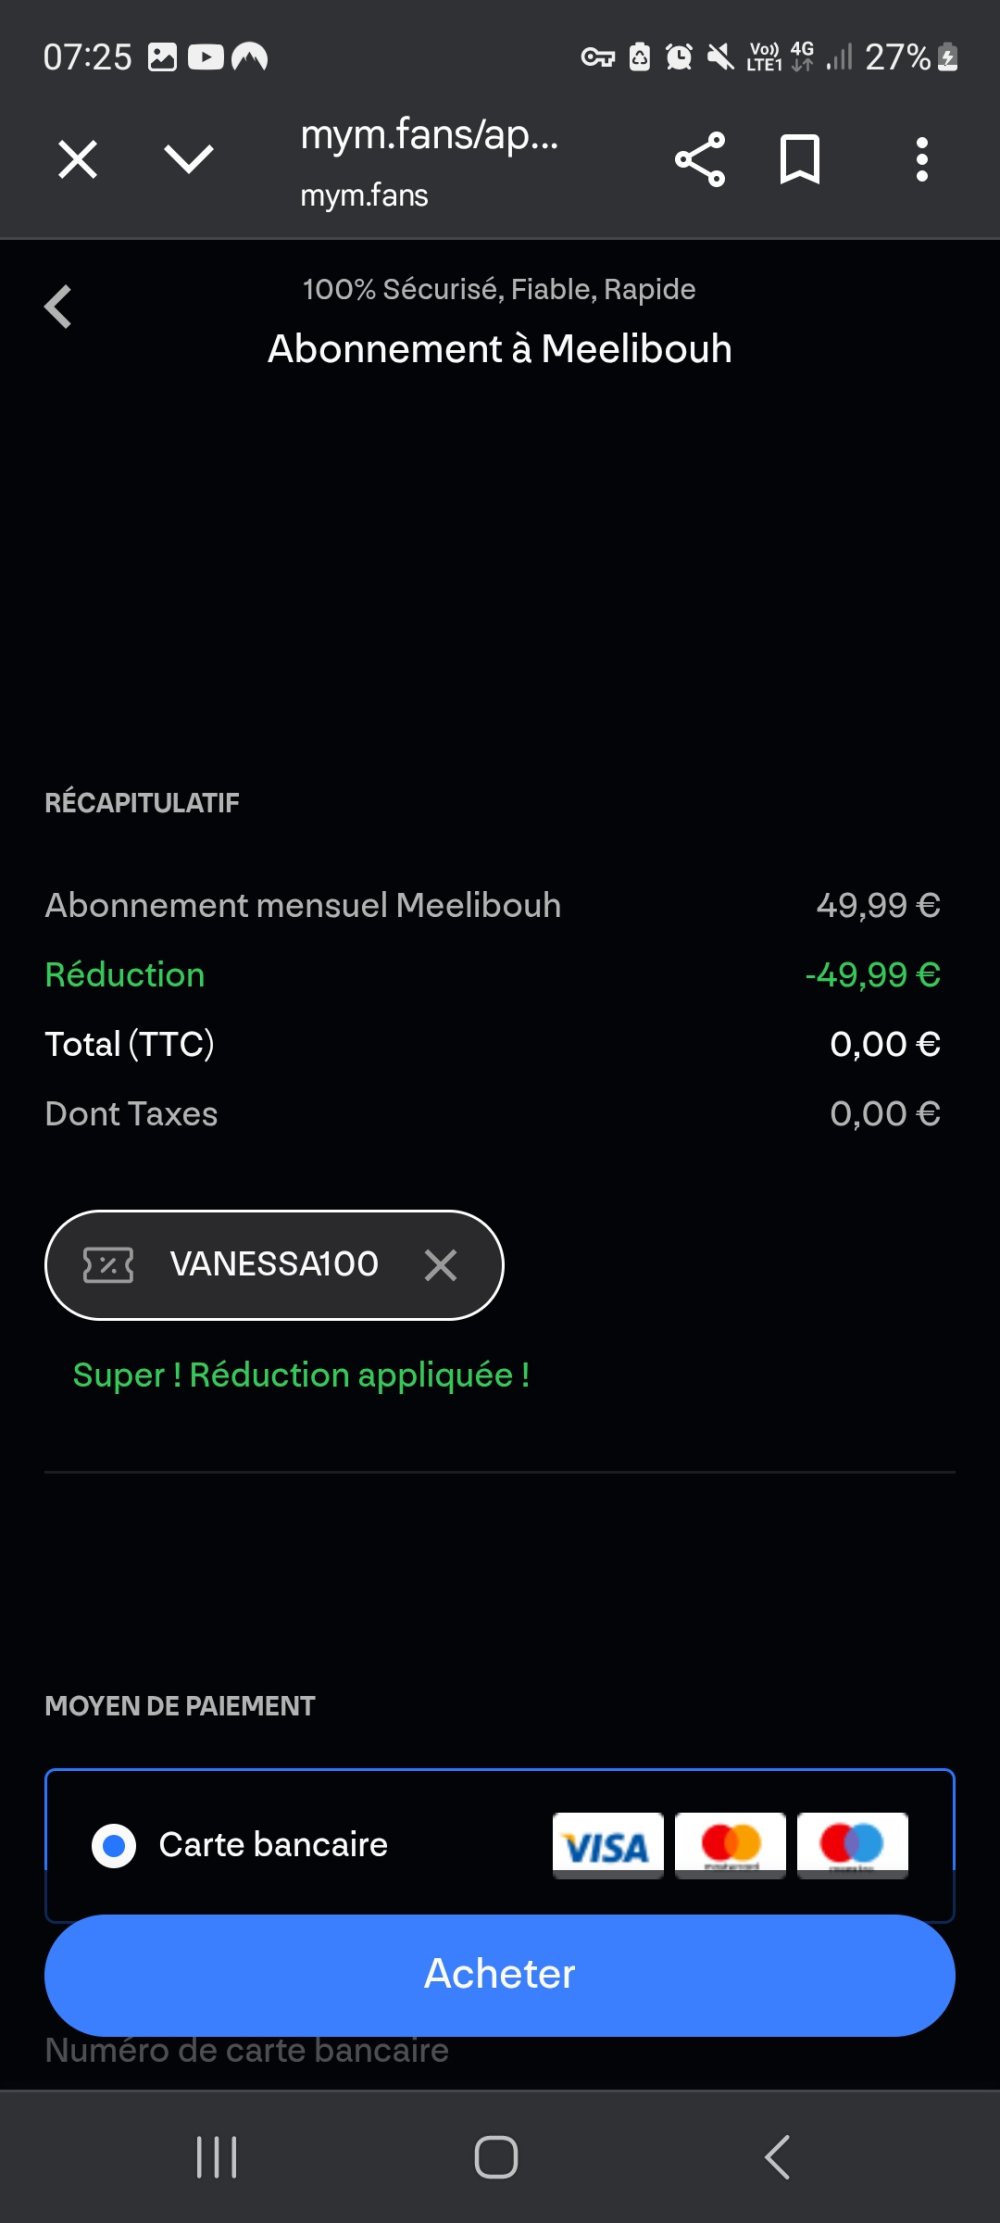Go back using the page's back arrow
This screenshot has height=2223, width=1000.
pyautogui.click(x=58, y=307)
